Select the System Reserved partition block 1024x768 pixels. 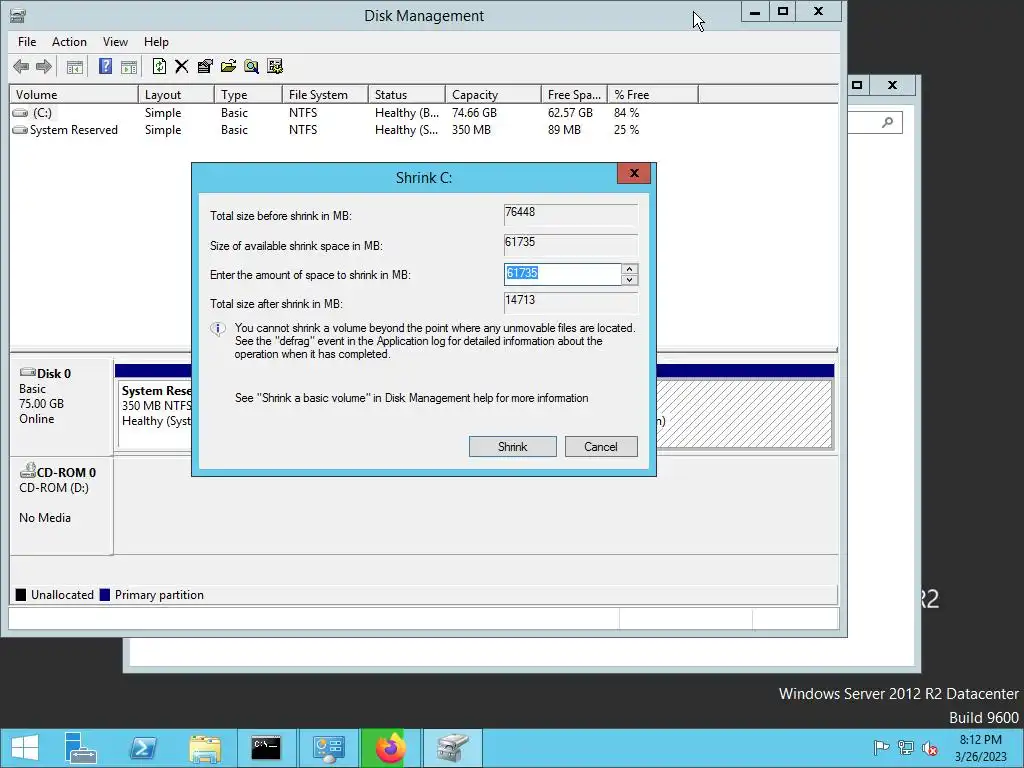pos(155,413)
